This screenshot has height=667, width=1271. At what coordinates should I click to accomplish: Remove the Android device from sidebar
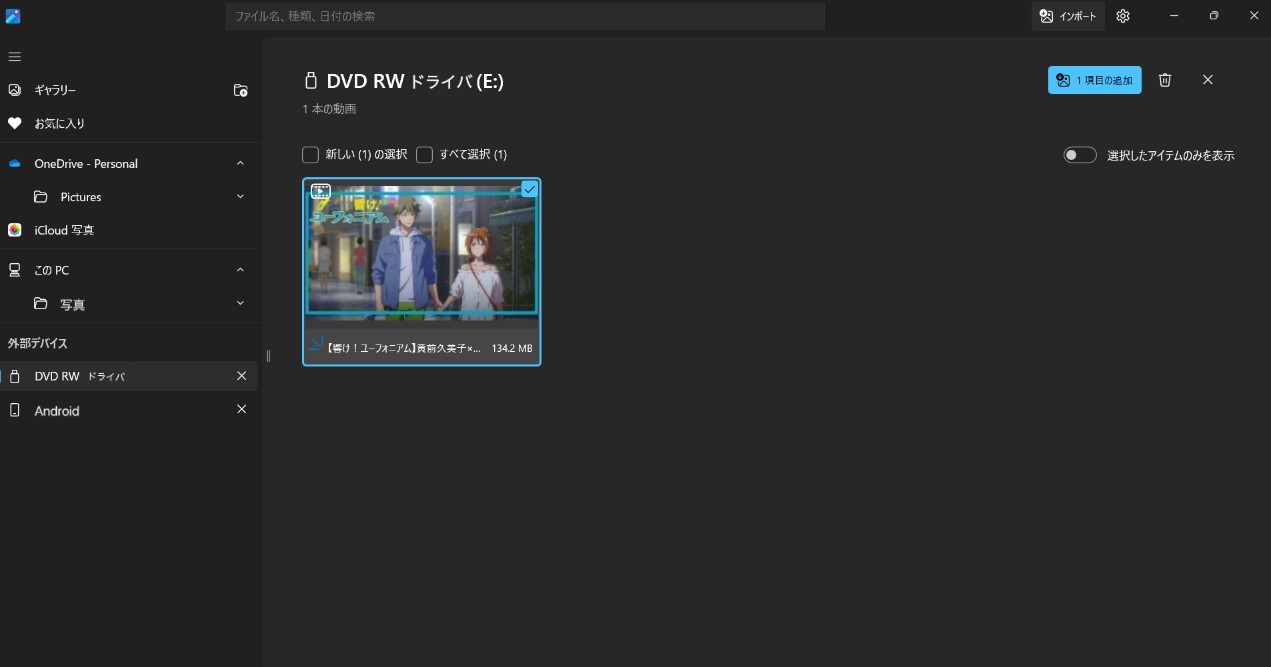pyautogui.click(x=241, y=410)
